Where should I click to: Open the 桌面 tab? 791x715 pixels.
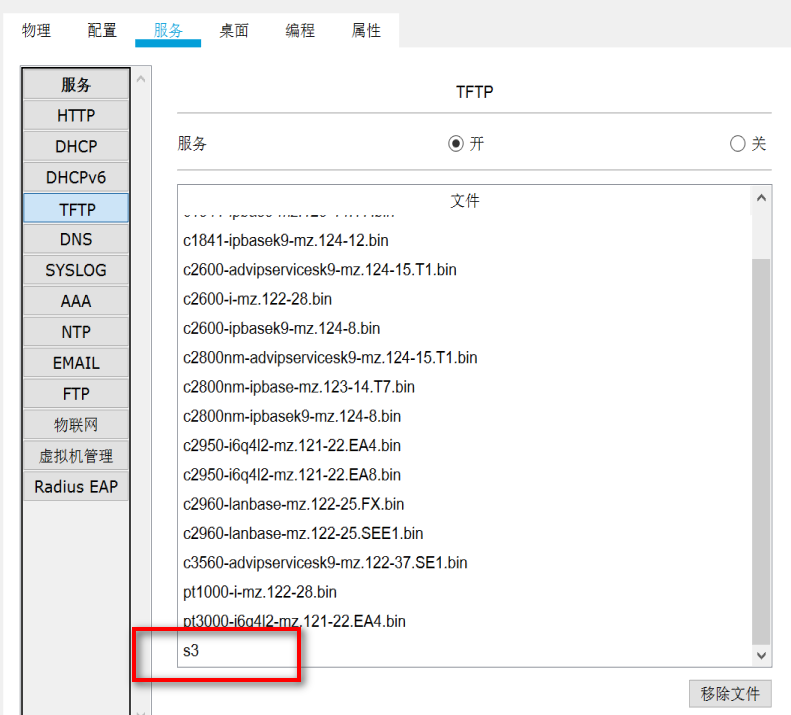[x=234, y=30]
